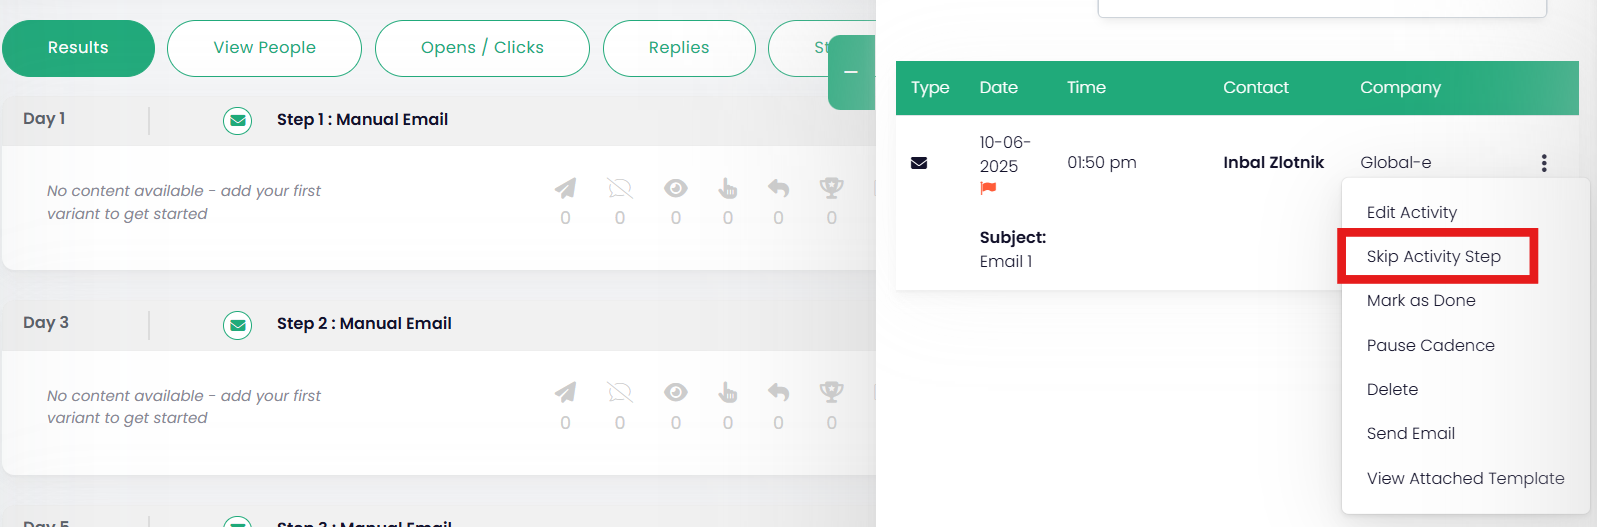Click the Inbal Zlotnik contact name
Screen dimensions: 1597x527
1273,163
